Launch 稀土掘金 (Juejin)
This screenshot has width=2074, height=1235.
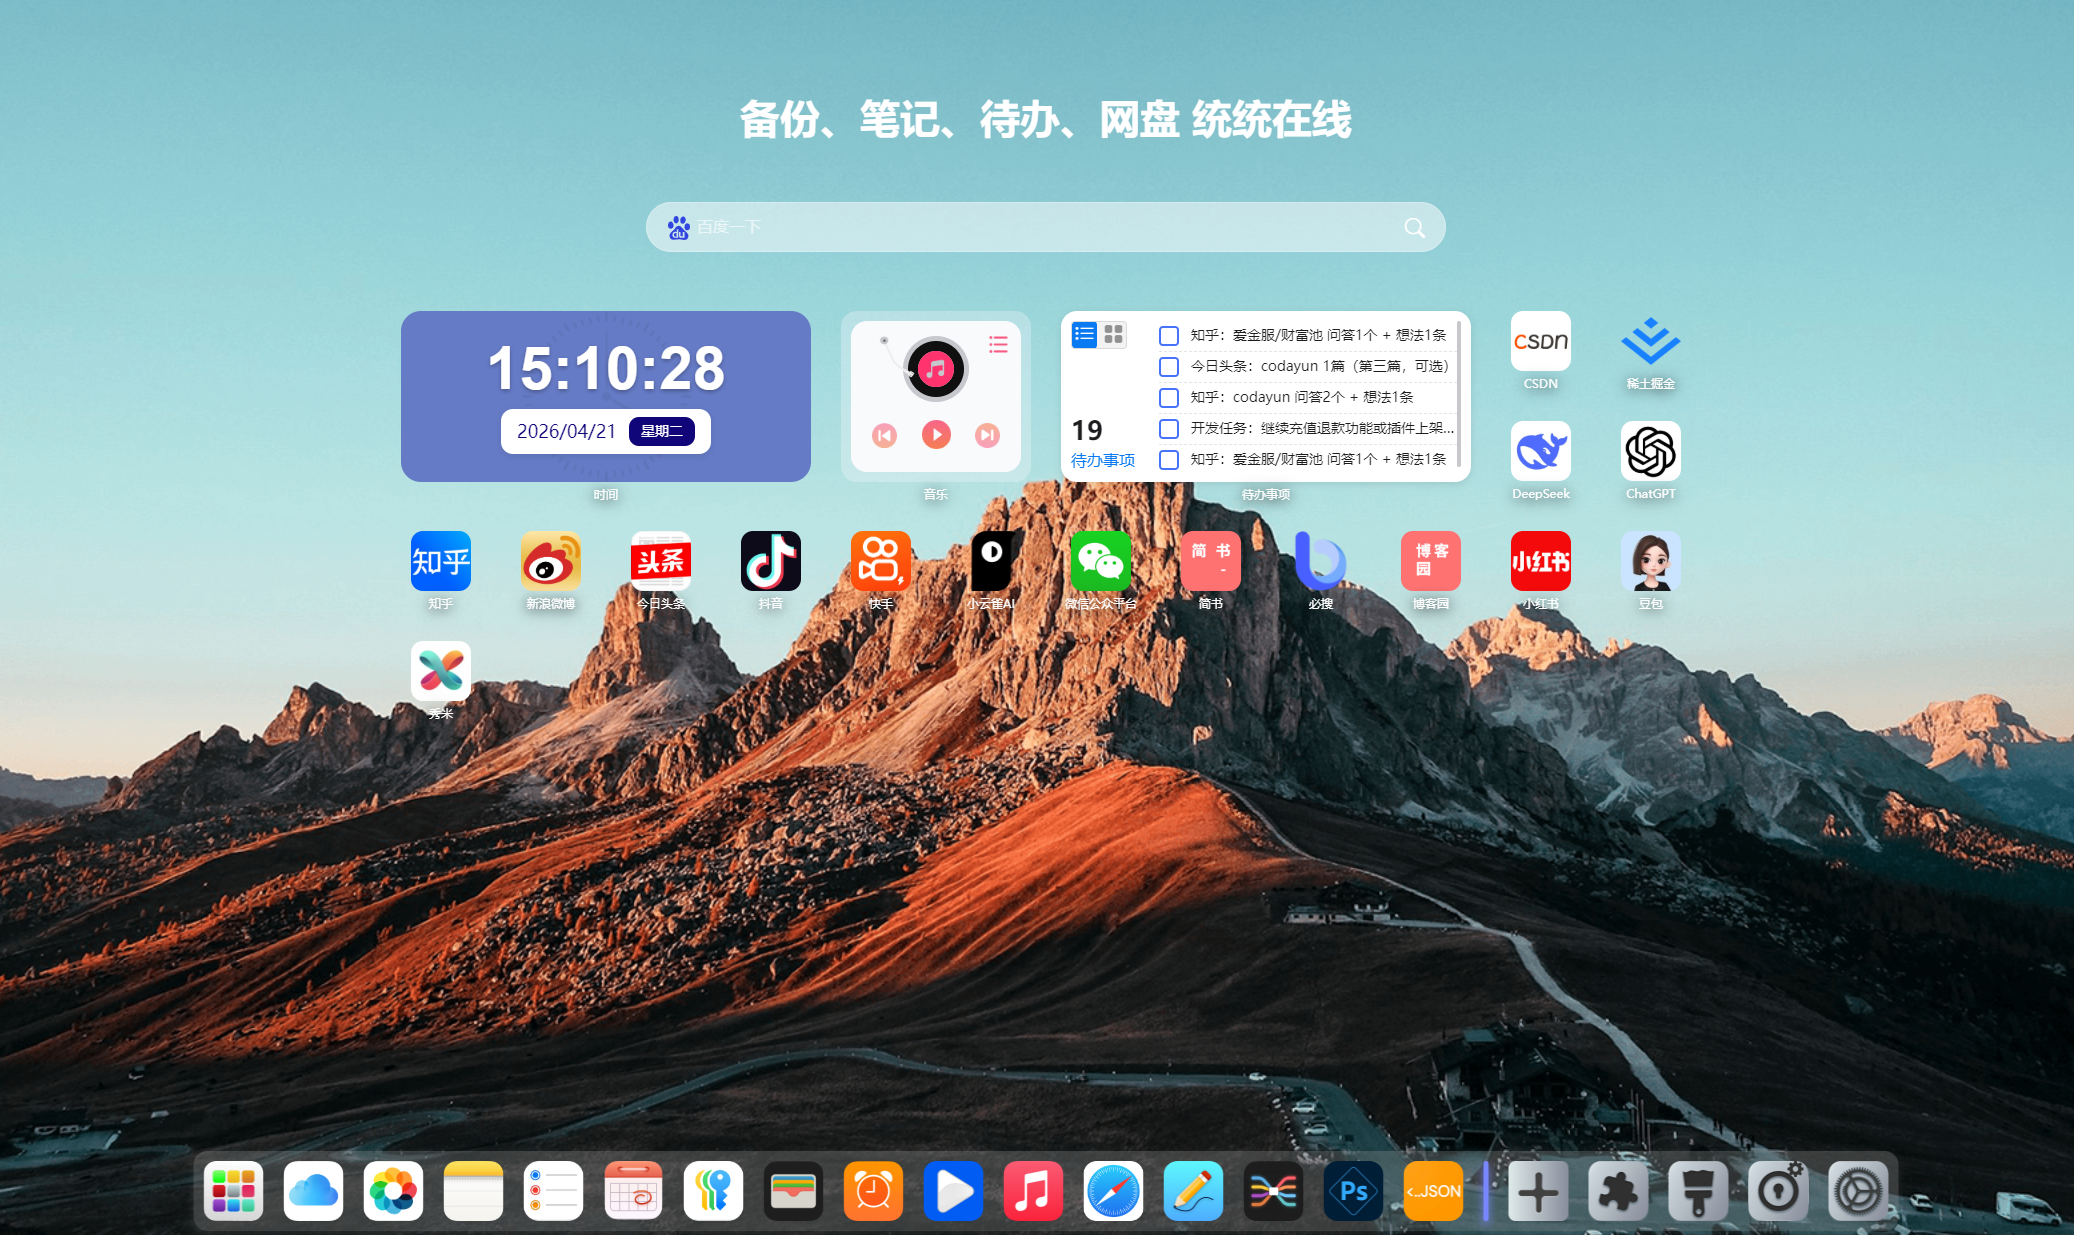(1650, 342)
